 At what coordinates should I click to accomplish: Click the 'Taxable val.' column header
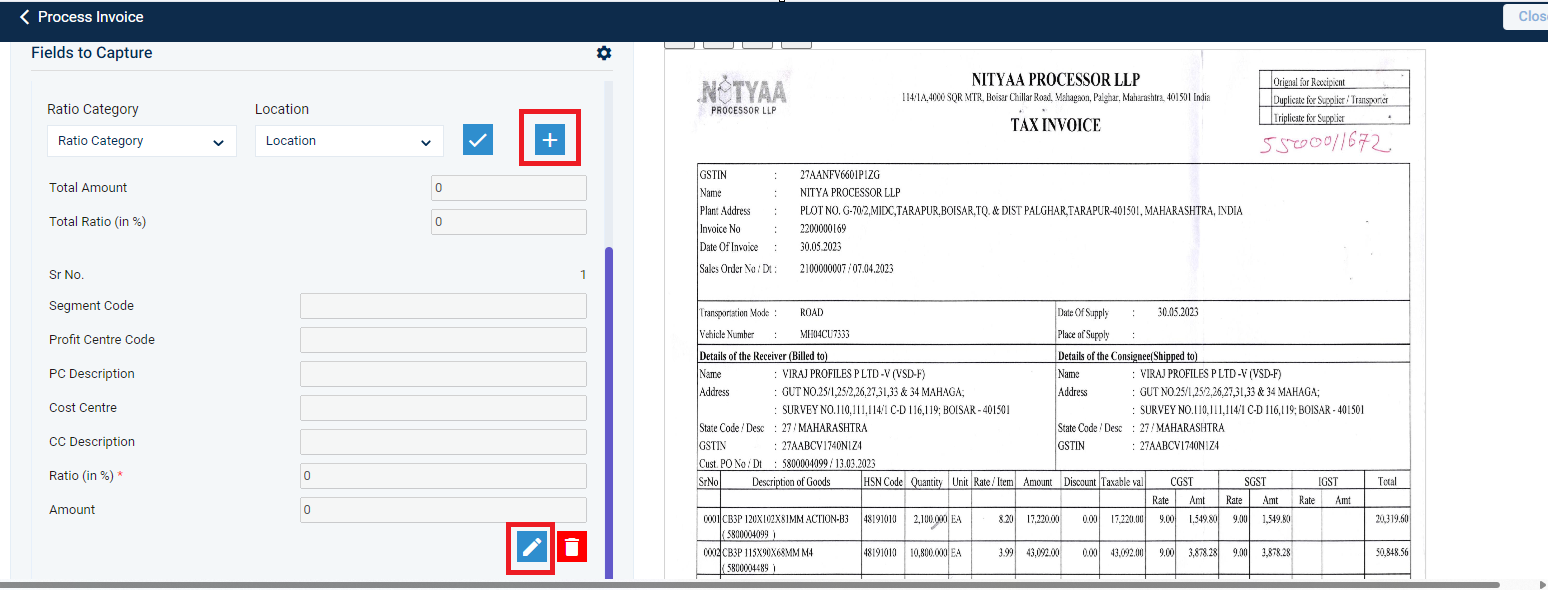tap(1122, 482)
